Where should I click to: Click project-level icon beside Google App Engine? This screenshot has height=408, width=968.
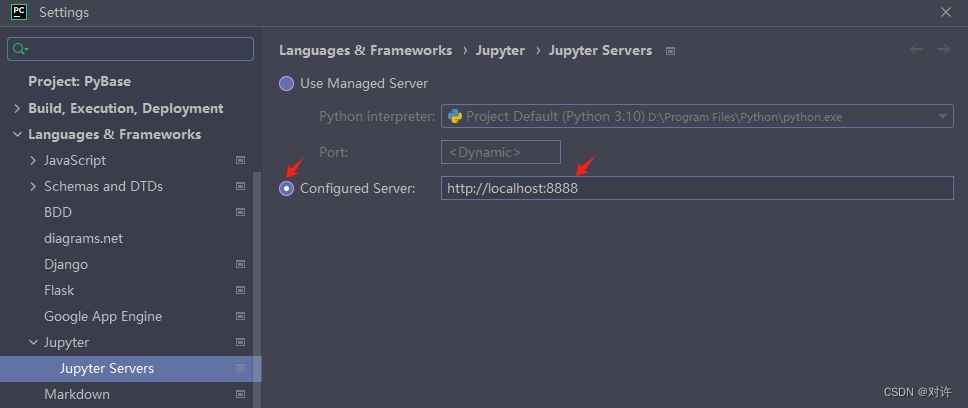[x=240, y=316]
